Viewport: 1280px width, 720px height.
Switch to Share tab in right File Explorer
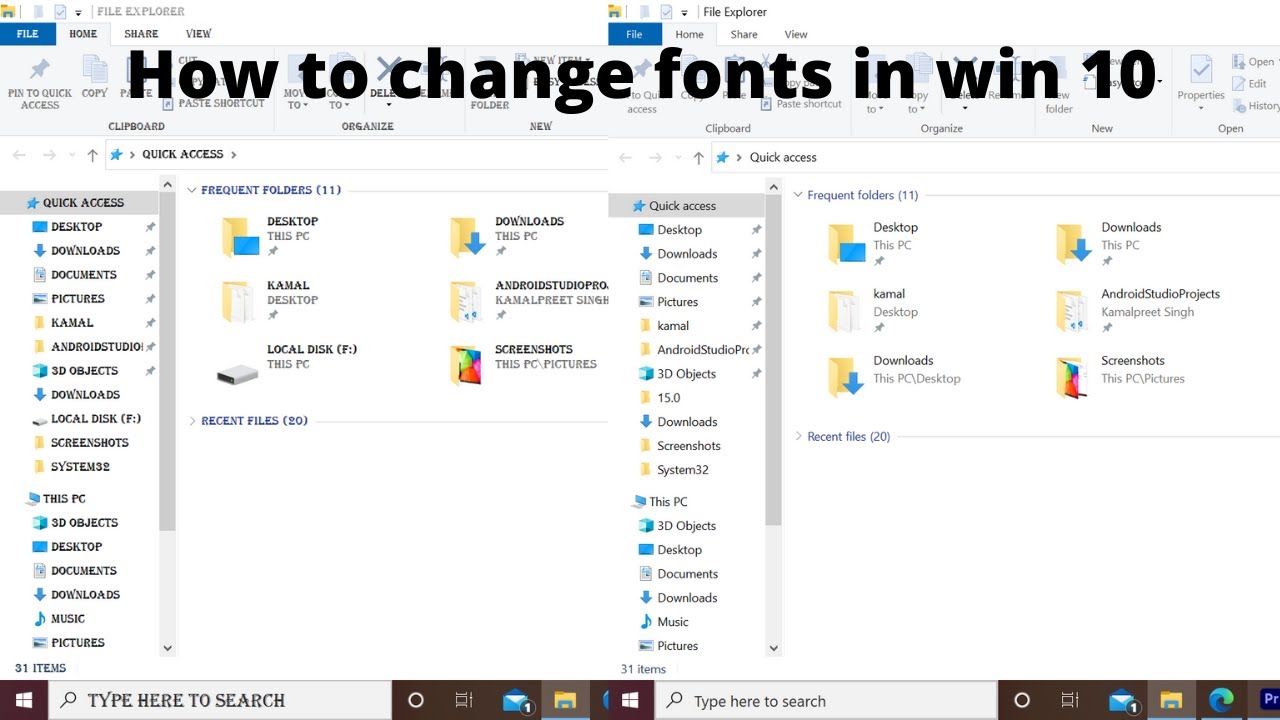[x=744, y=34]
